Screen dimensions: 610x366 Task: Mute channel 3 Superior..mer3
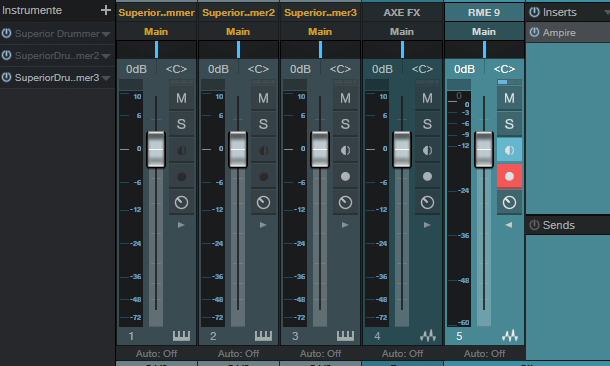(345, 98)
